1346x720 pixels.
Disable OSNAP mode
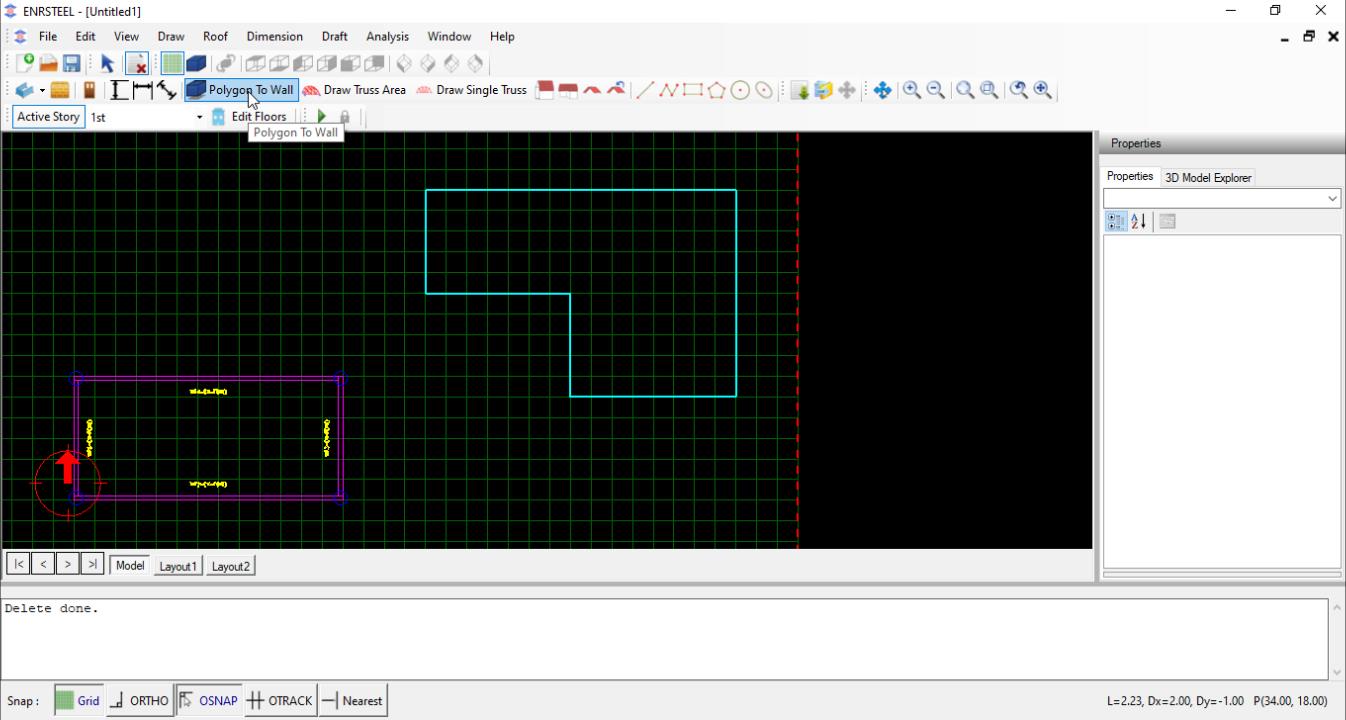[209, 701]
